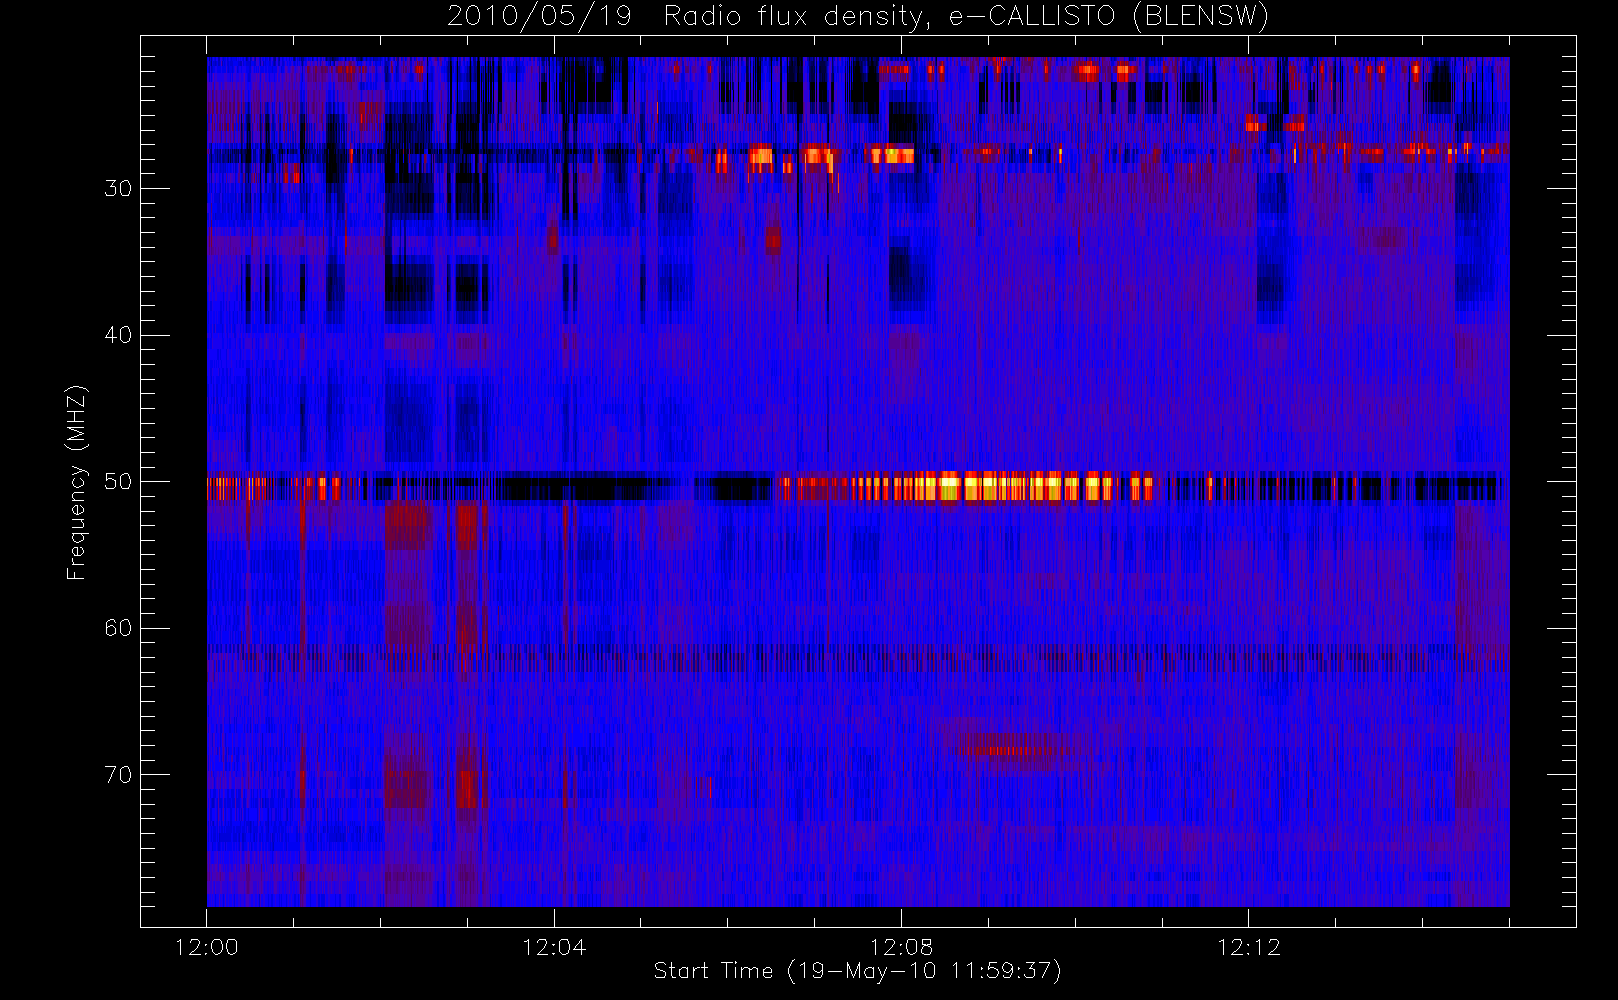Viewport: 1618px width, 1000px height.
Task: Click the 12:12 time tick label
Action: point(1248,947)
